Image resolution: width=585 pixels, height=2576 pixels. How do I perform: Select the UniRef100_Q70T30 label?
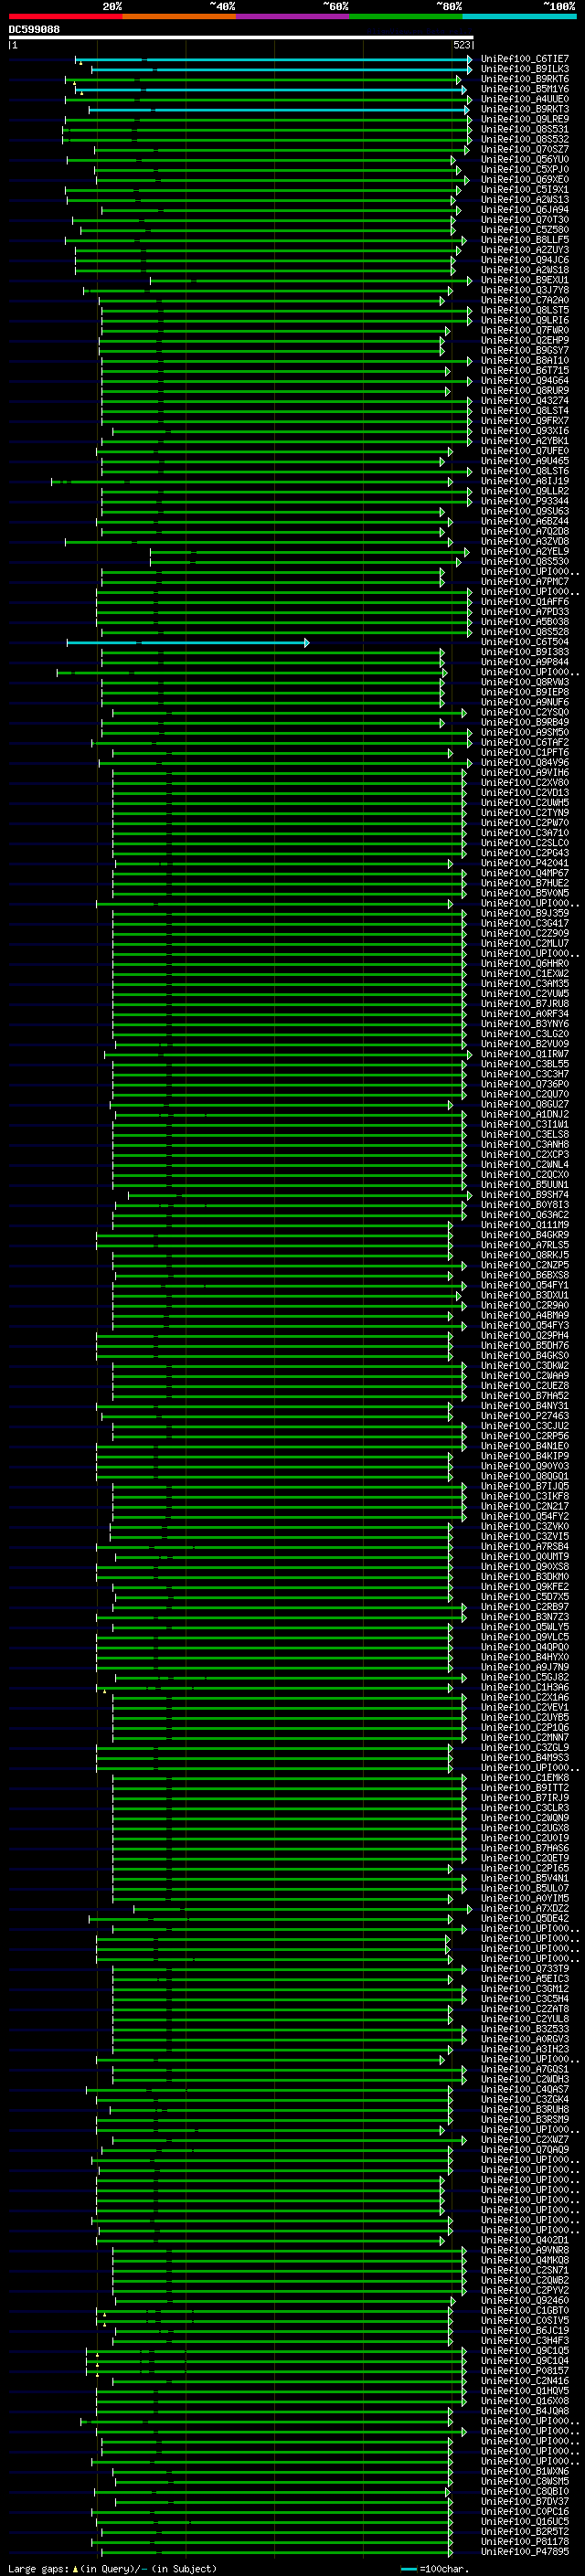525,219
